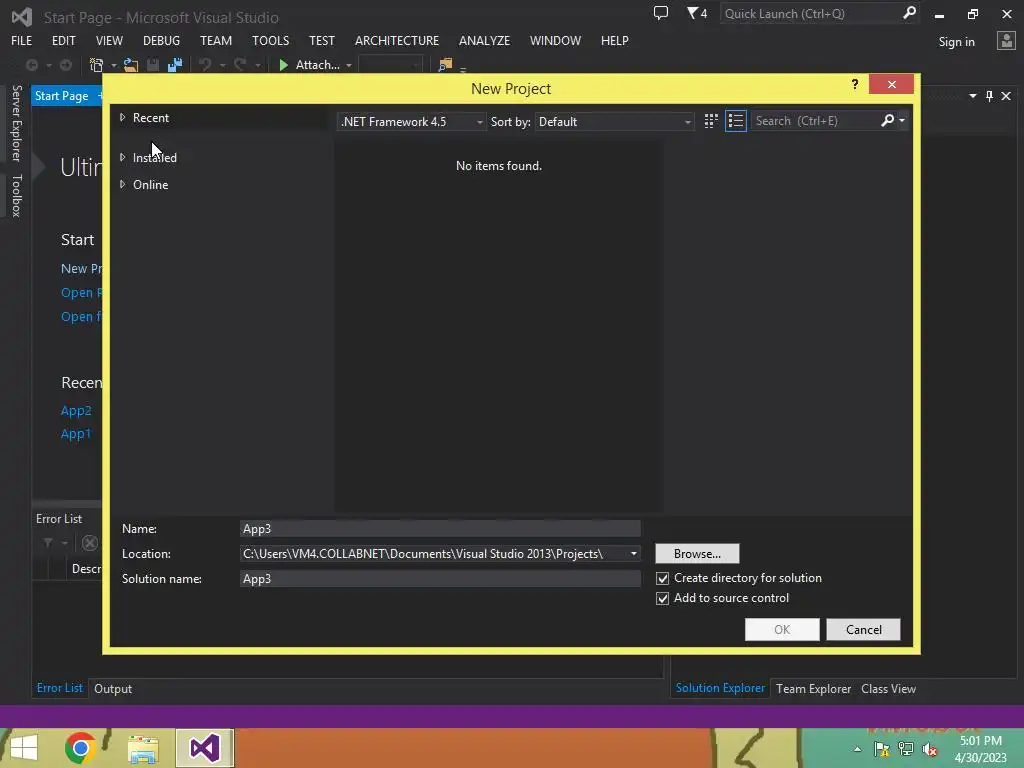The width and height of the screenshot is (1024, 768).
Task: Click the Save toolbar icon
Action: (153, 65)
